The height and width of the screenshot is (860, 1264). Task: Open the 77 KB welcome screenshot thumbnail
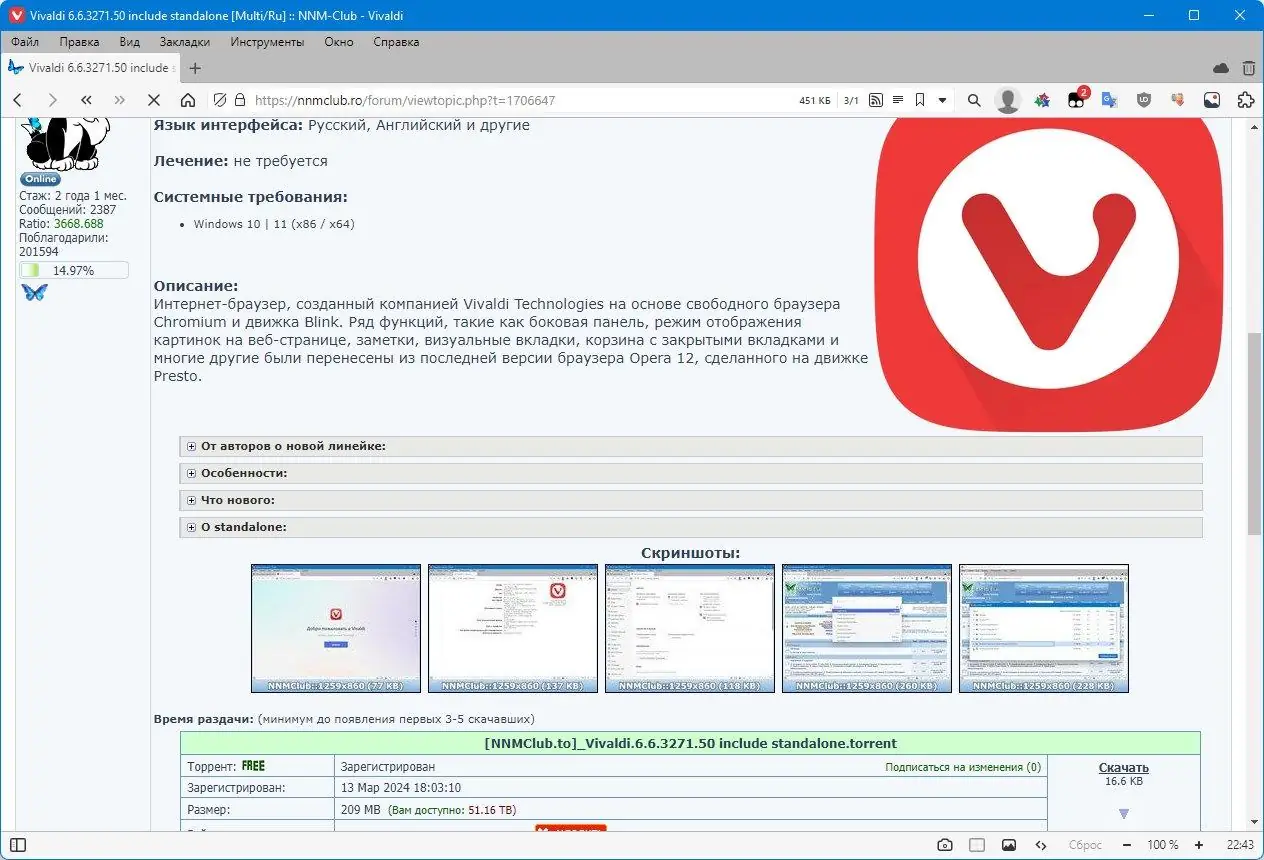(336, 628)
